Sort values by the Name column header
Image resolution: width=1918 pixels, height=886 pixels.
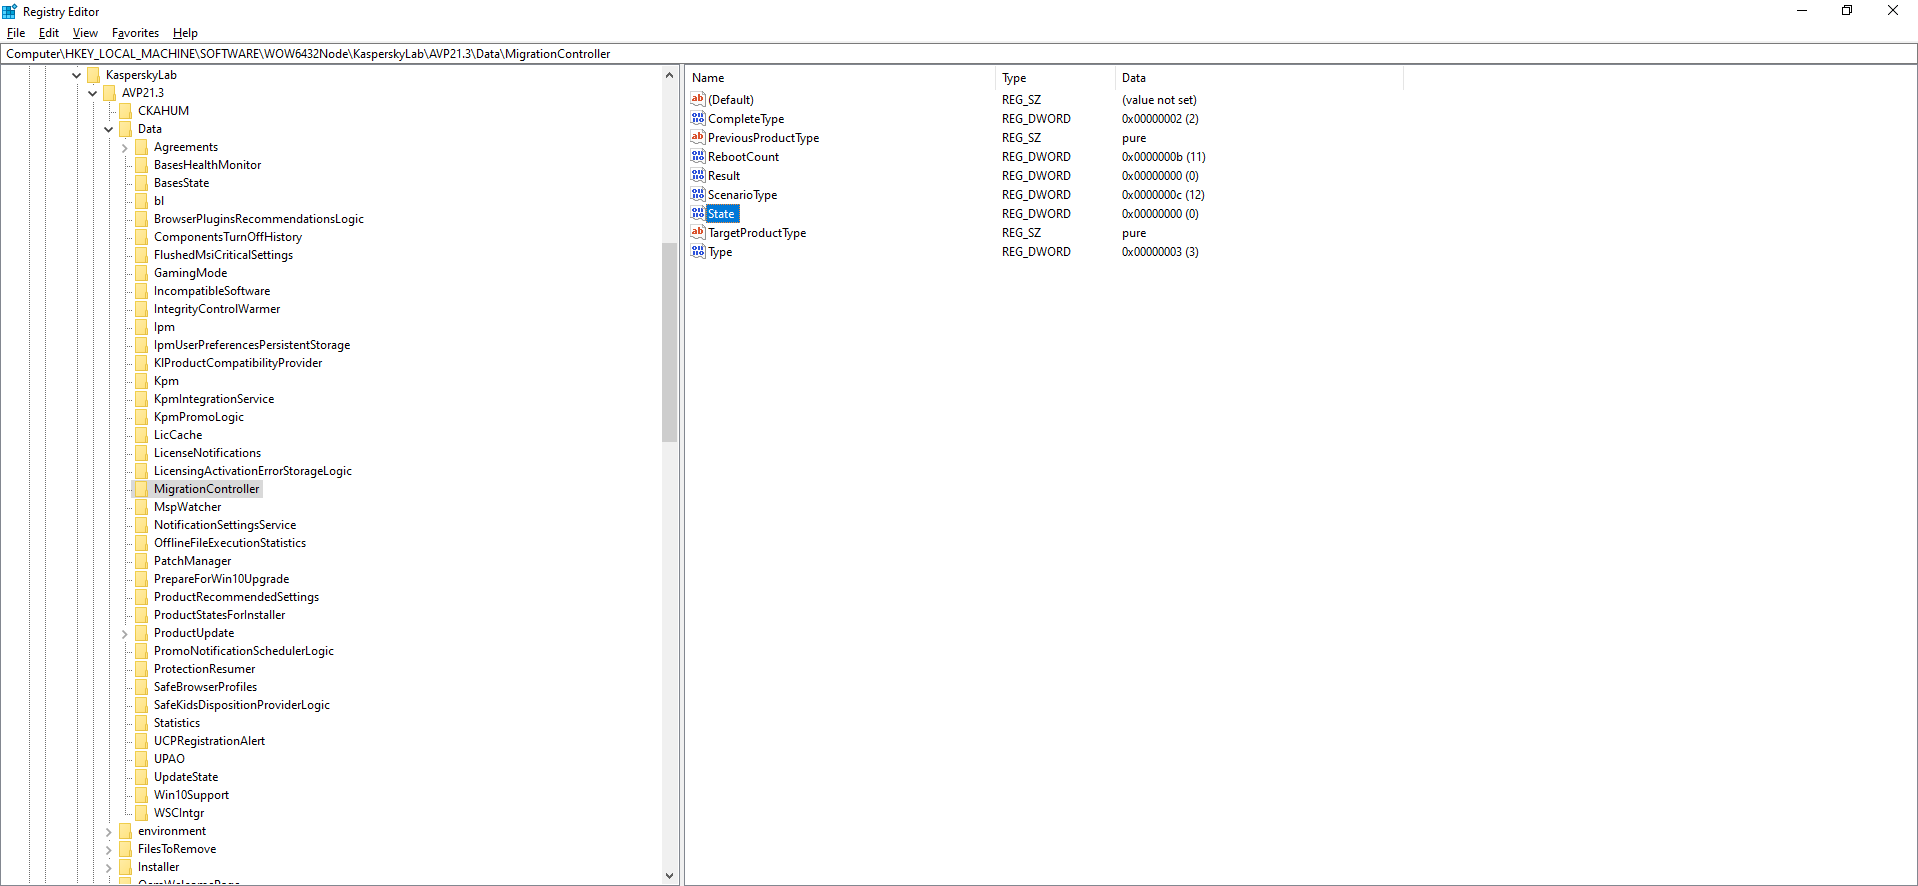[840, 78]
